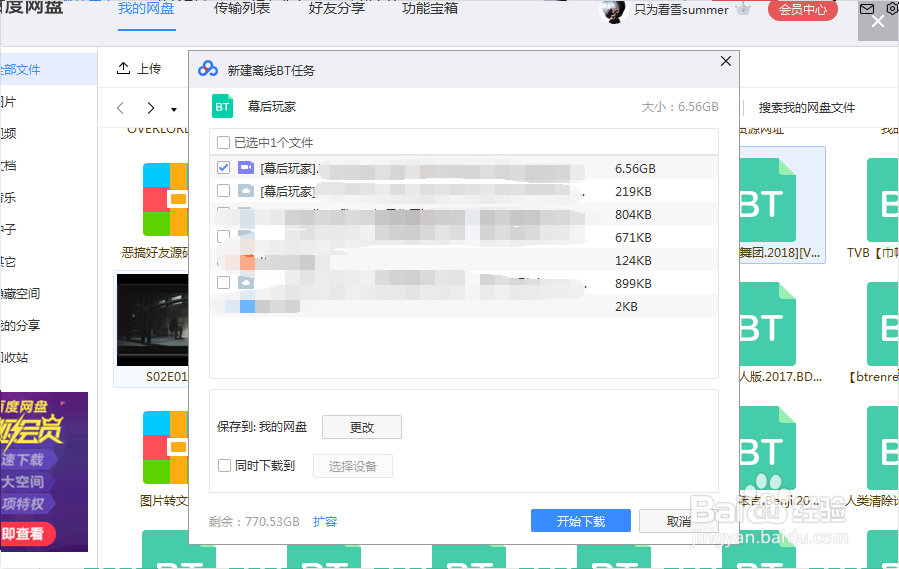The width and height of the screenshot is (899, 569).
Task: Click the 804KB size cell
Action: click(x=633, y=215)
